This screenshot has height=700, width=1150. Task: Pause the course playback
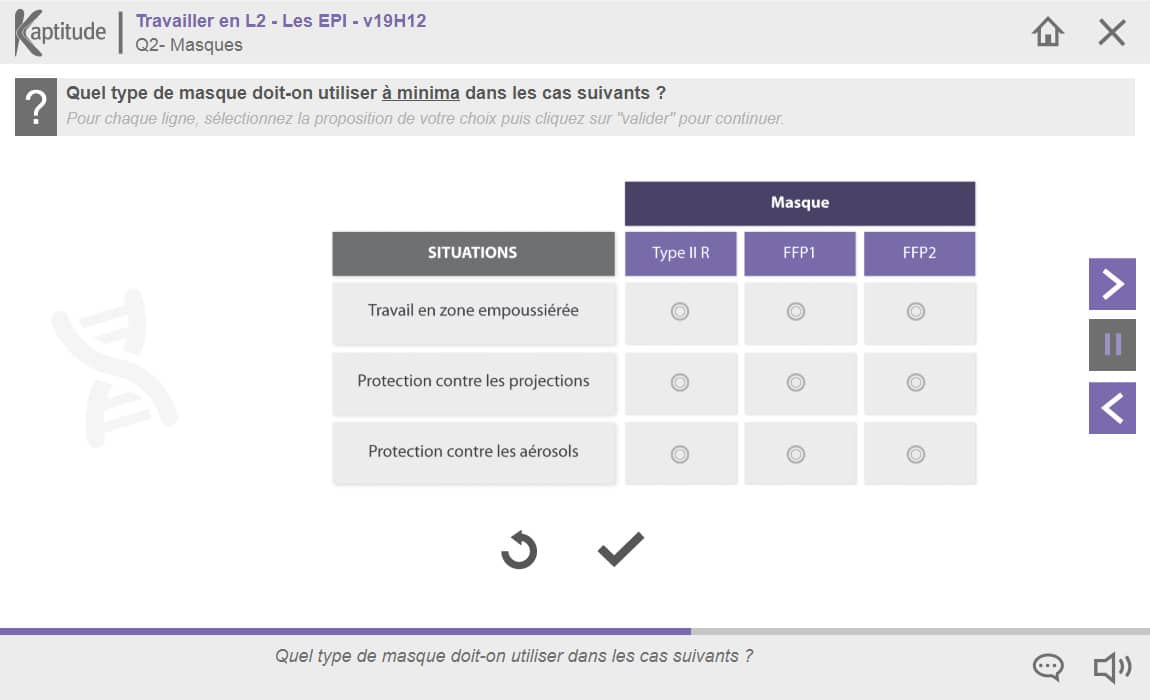[x=1112, y=345]
